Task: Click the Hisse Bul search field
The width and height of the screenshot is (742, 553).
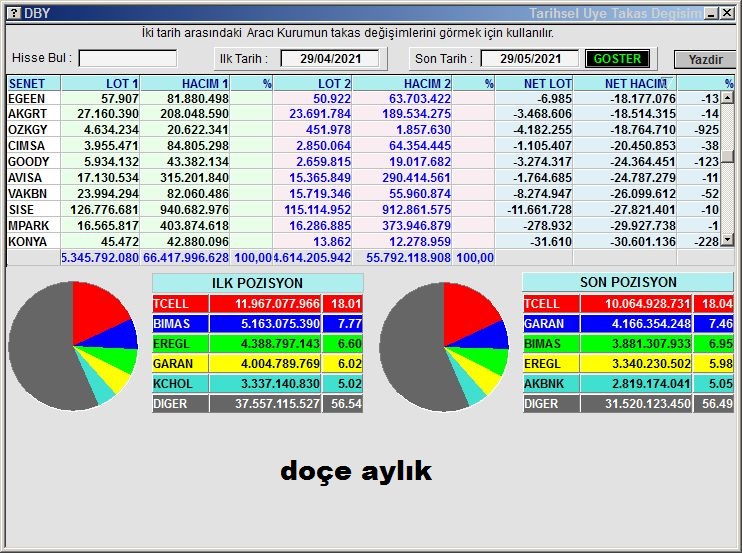Action: point(128,59)
